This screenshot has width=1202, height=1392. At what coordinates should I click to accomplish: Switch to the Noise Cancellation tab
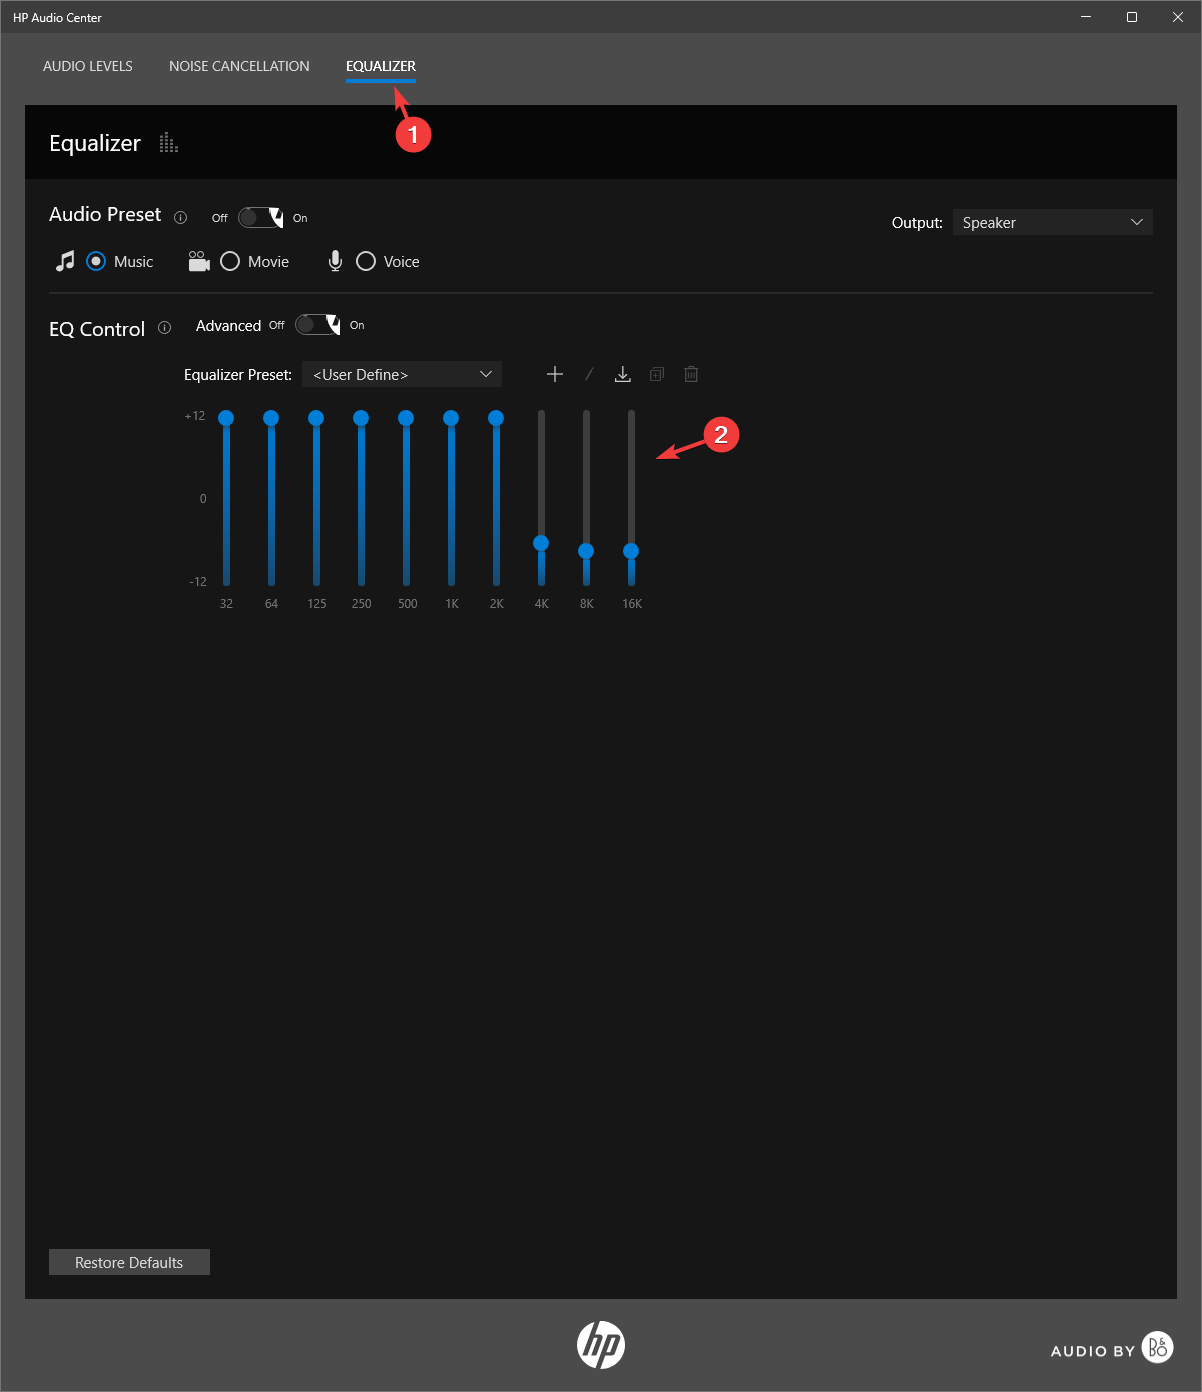click(x=239, y=66)
